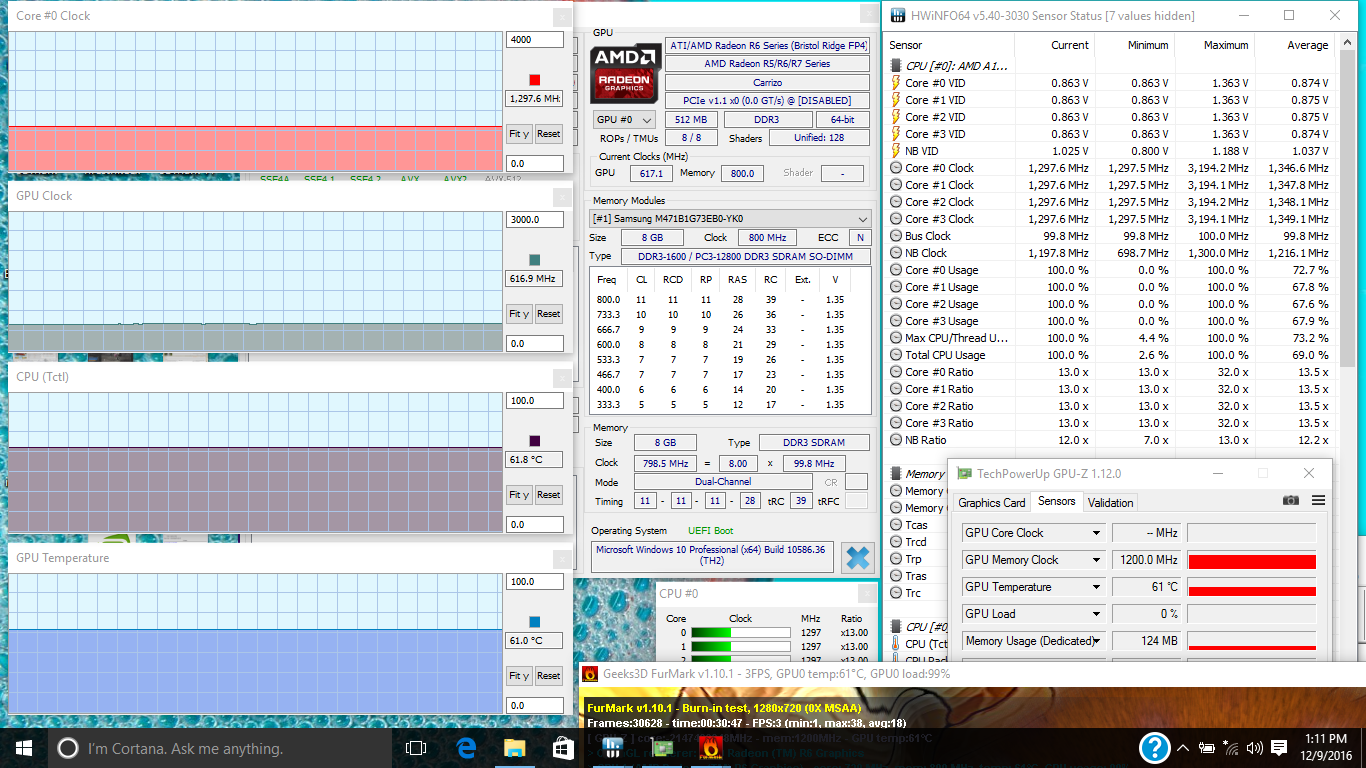Screen dimensions: 1366x768
Task: Open the GPU Temperature sensor dropdown in GPU-Z
Action: [1034, 587]
